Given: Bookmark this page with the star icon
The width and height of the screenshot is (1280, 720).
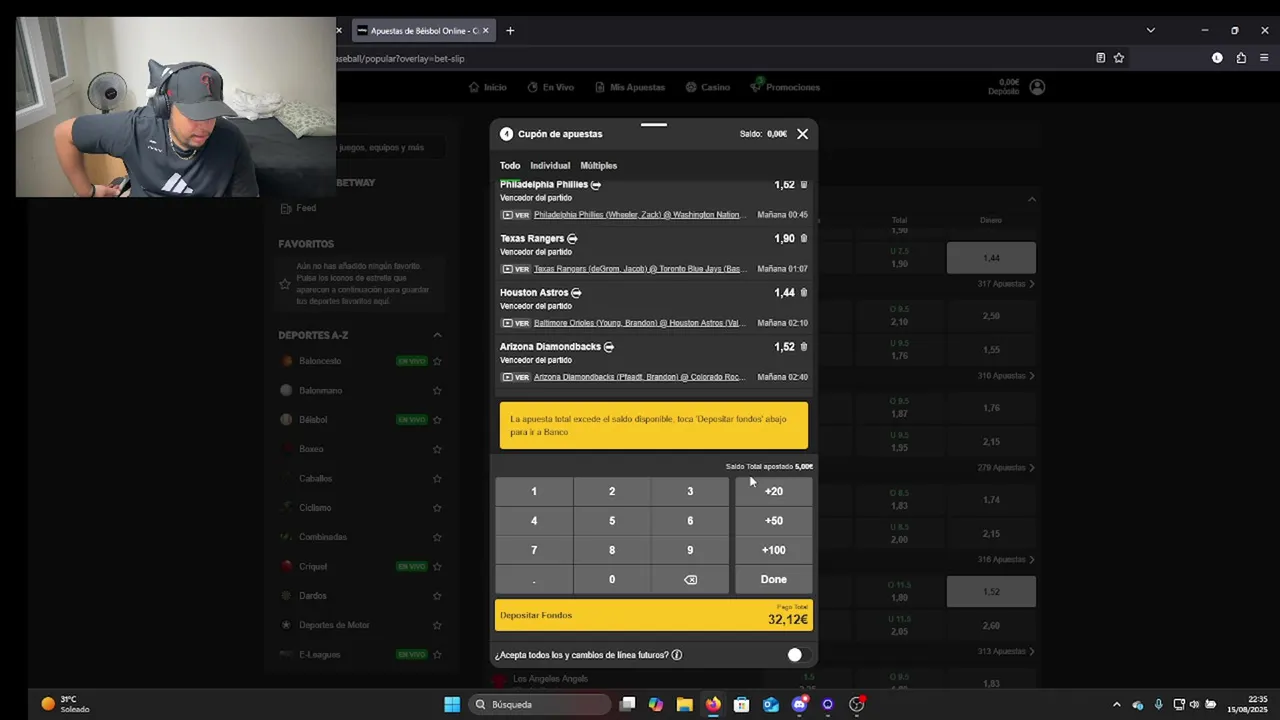Looking at the screenshot, I should (x=1119, y=58).
